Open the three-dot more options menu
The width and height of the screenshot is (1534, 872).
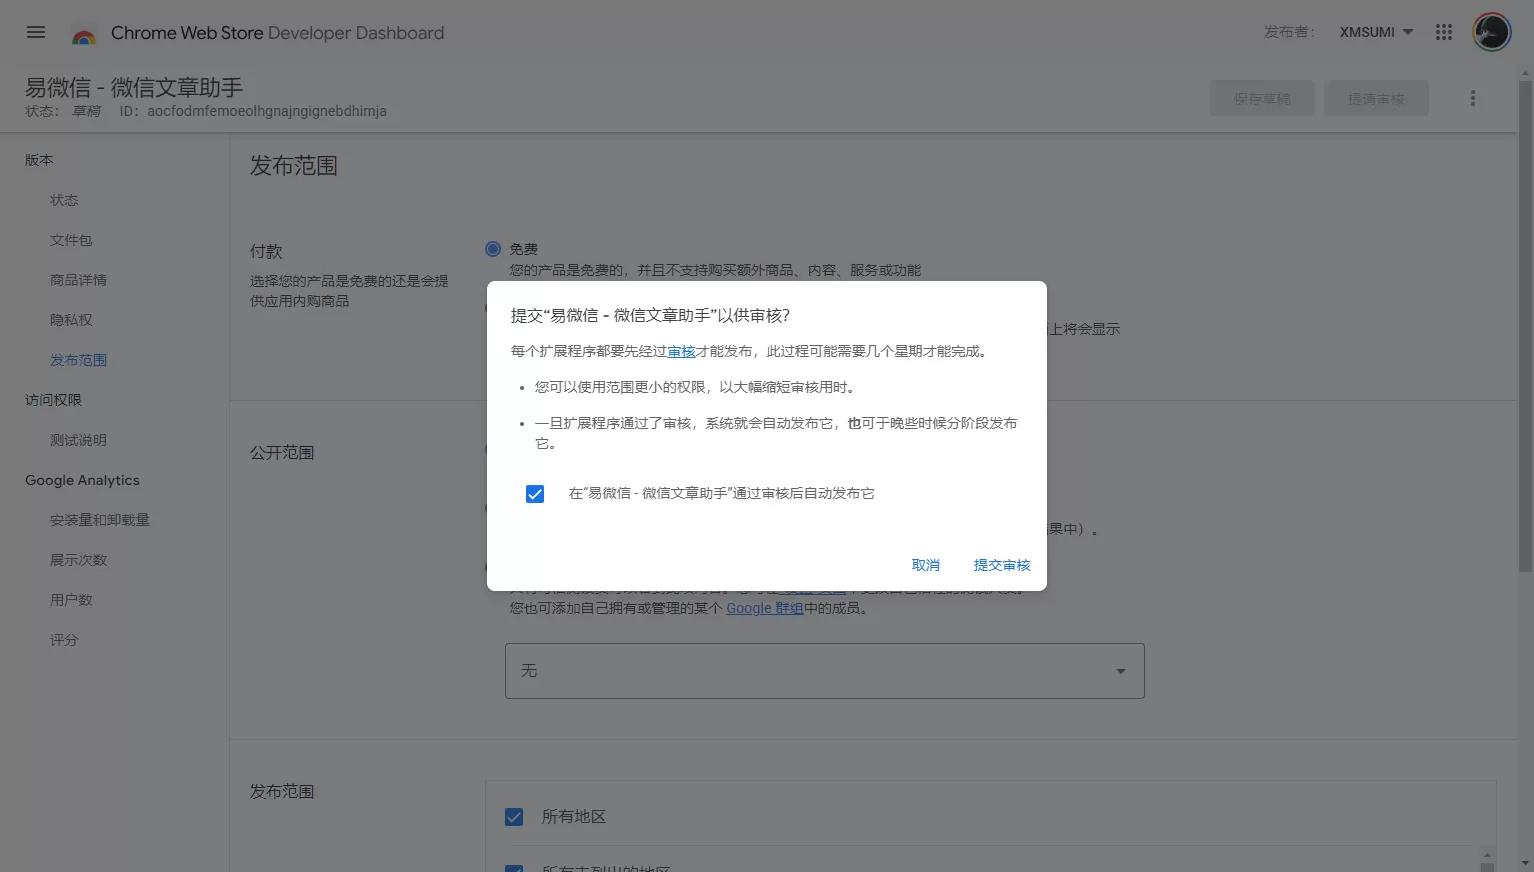(1472, 98)
